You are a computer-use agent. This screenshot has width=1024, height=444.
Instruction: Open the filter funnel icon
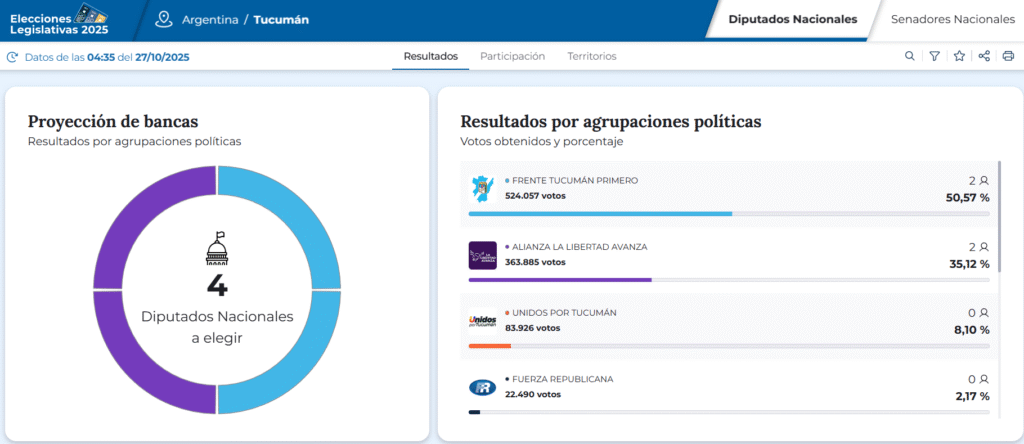[934, 56]
